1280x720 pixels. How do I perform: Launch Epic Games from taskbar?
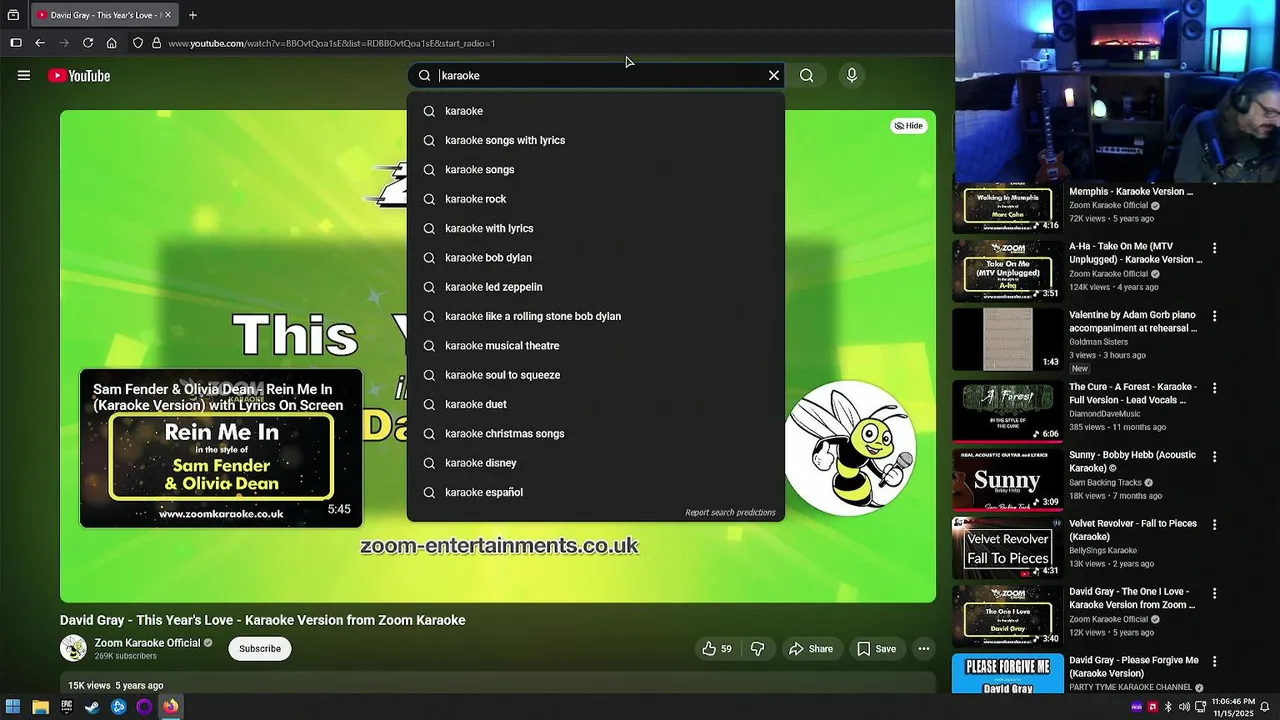tap(67, 707)
